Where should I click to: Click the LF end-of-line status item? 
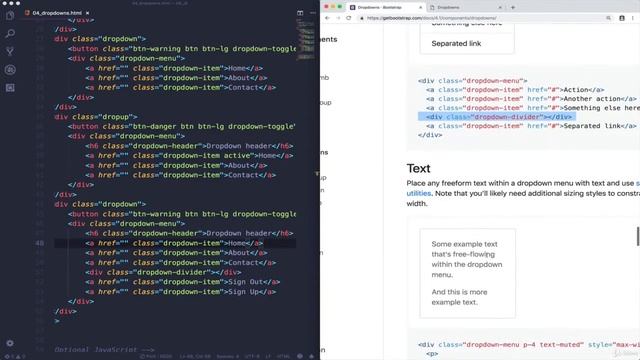coord(268,356)
